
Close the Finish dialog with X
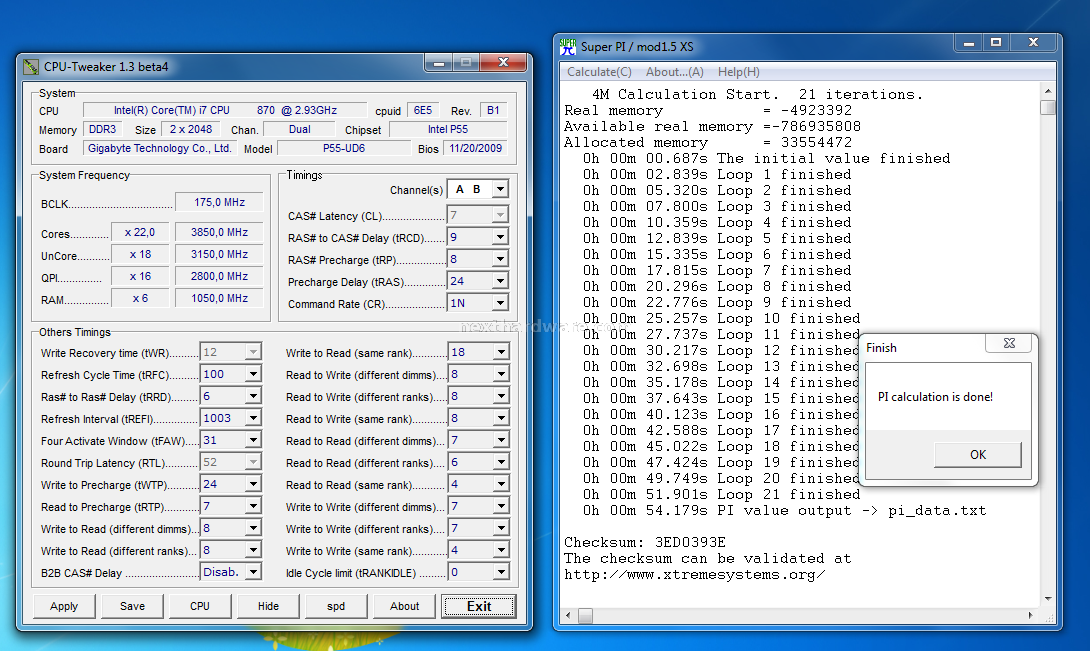pos(1009,343)
